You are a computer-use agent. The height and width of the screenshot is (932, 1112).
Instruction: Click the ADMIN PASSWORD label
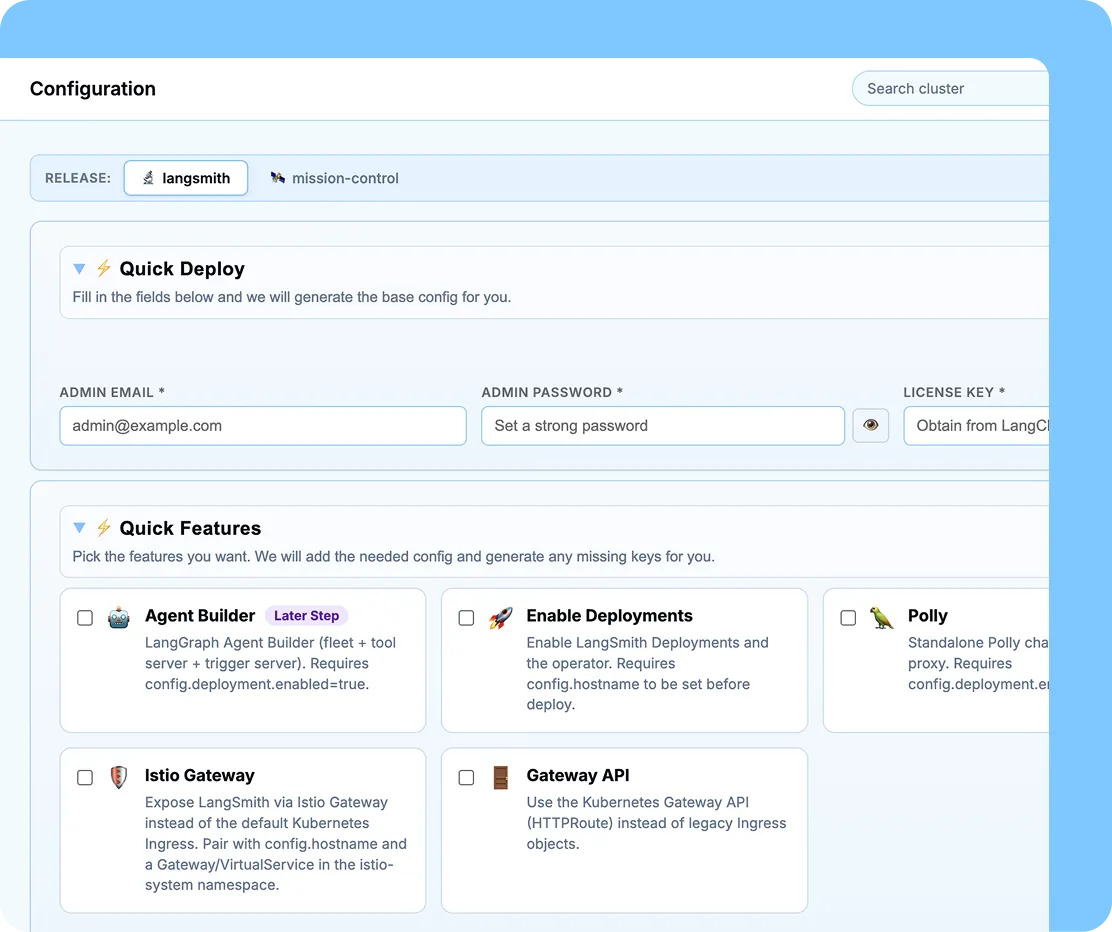(552, 392)
